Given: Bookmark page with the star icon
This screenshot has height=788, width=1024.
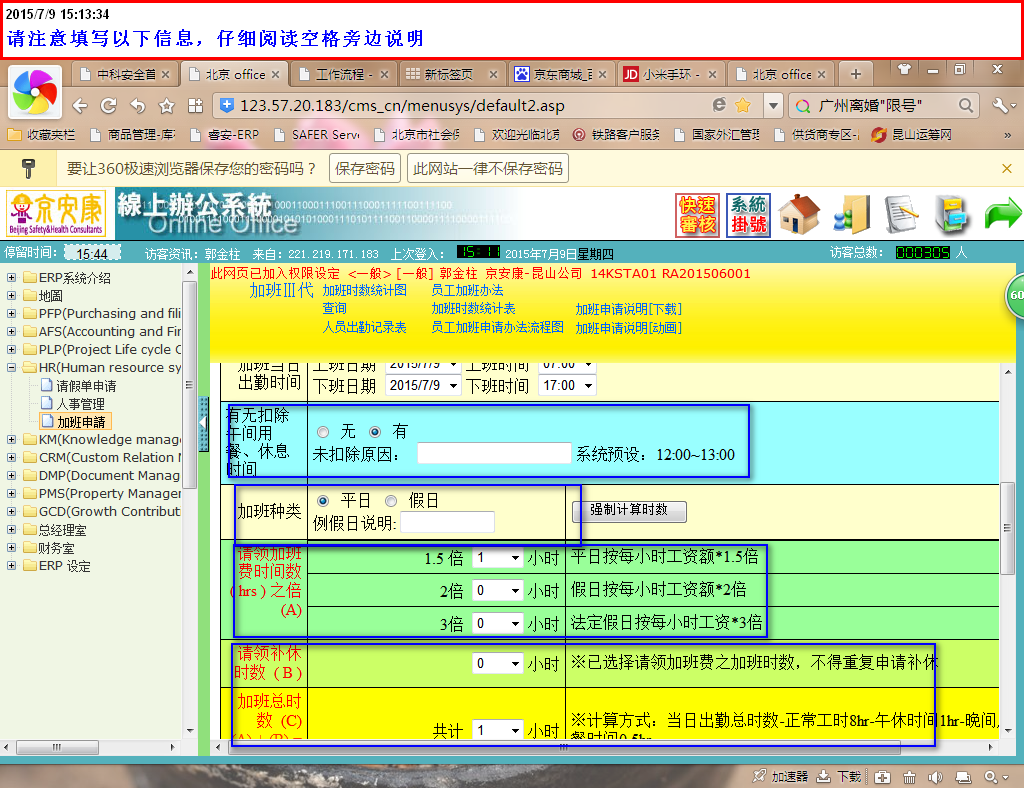Looking at the screenshot, I should [742, 105].
